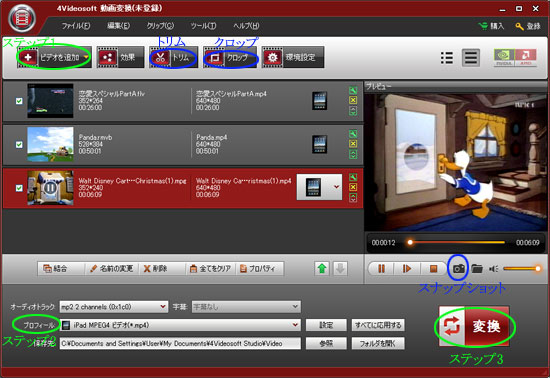Mute audio with the speaker icon
The image size is (550, 378).
point(494,269)
